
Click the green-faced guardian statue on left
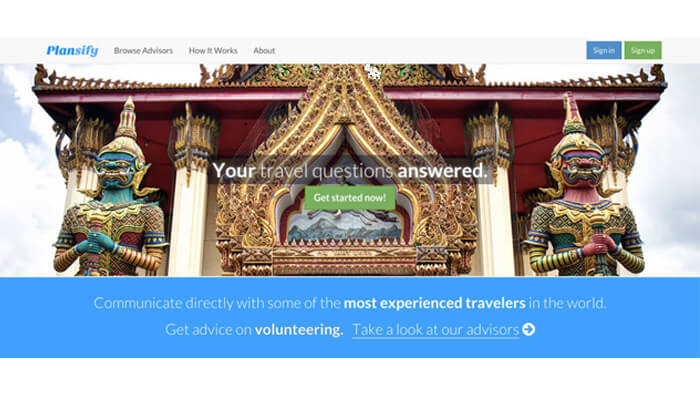click(112, 192)
